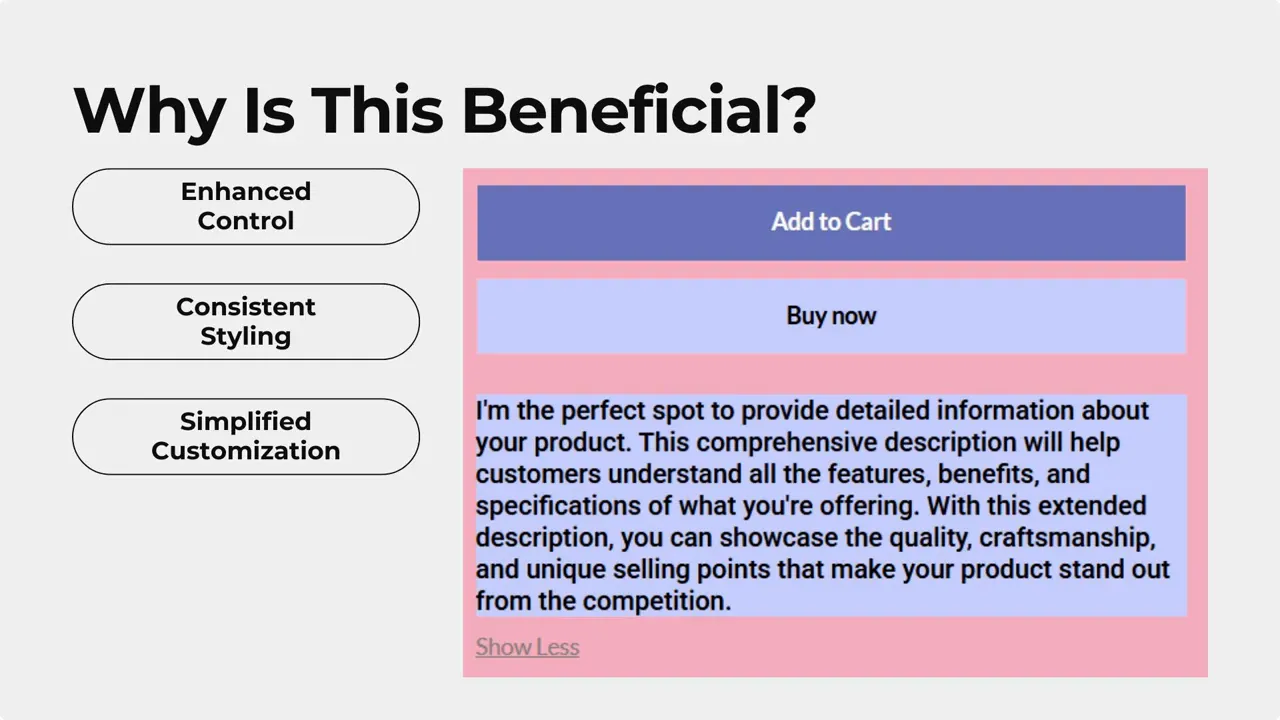Screen dimensions: 1280x720
Task: Click the Simplified Customization pill button
Action: (246, 436)
